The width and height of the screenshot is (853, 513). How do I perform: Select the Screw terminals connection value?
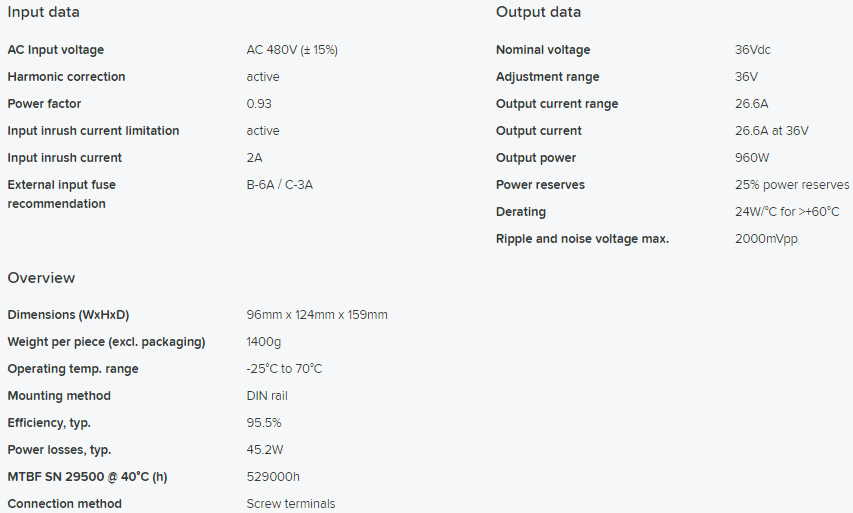[x=291, y=504]
